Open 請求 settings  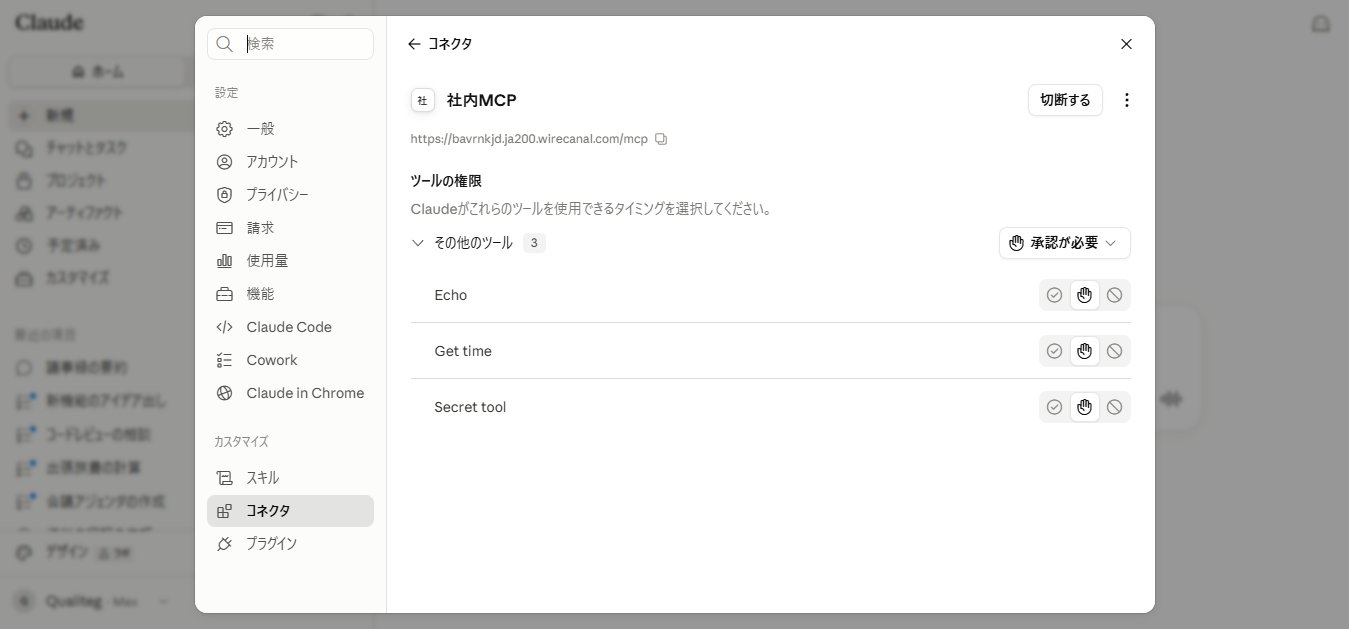(x=290, y=228)
